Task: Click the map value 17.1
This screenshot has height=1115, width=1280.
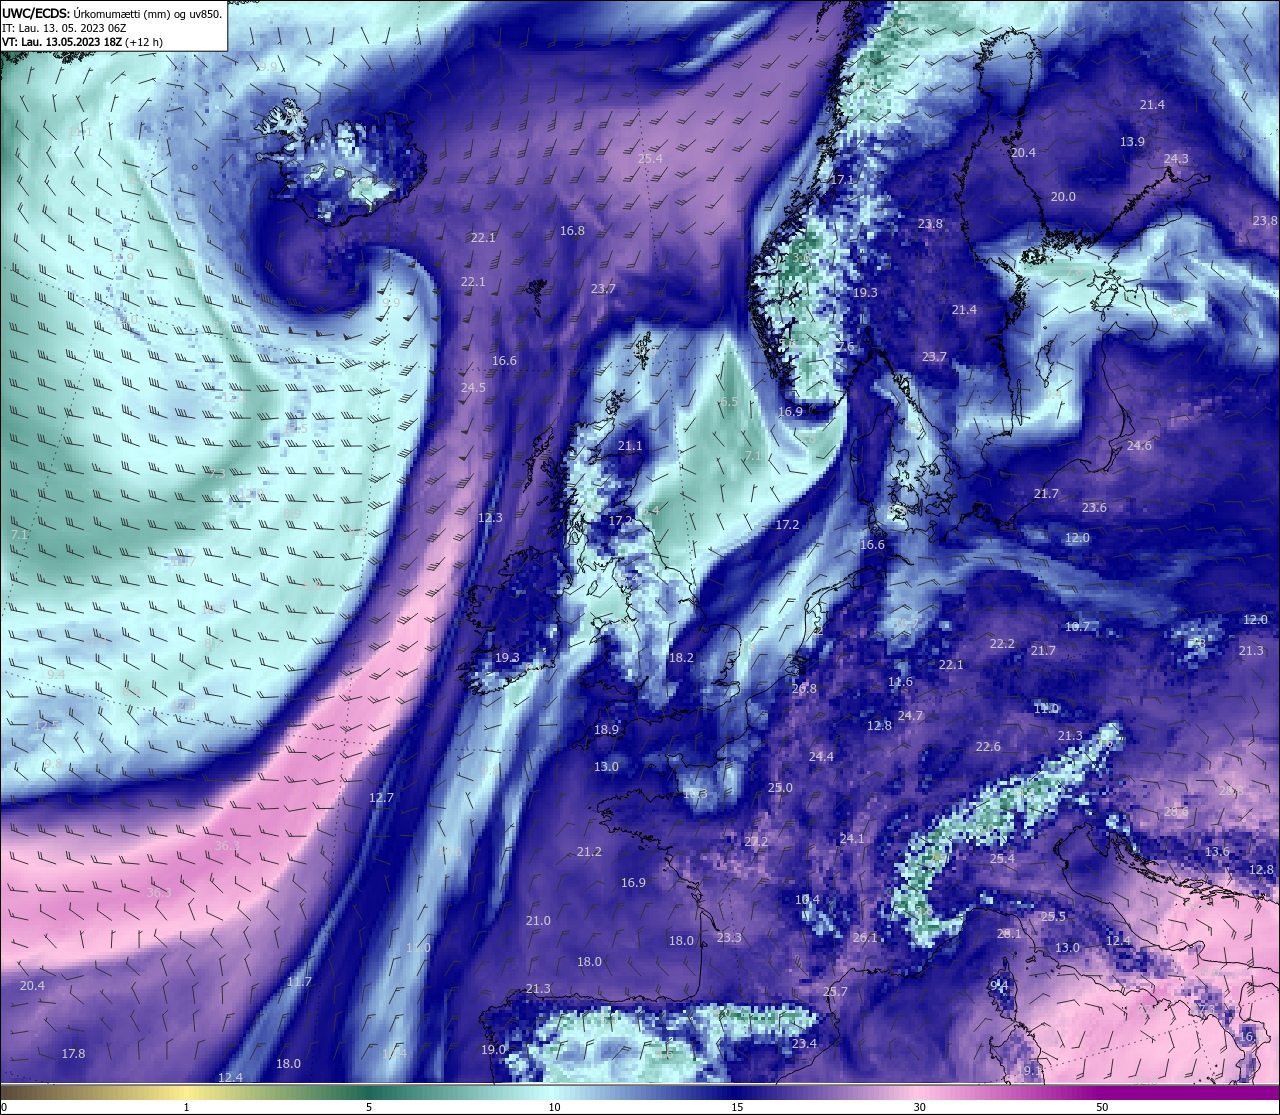Action: pos(843,180)
